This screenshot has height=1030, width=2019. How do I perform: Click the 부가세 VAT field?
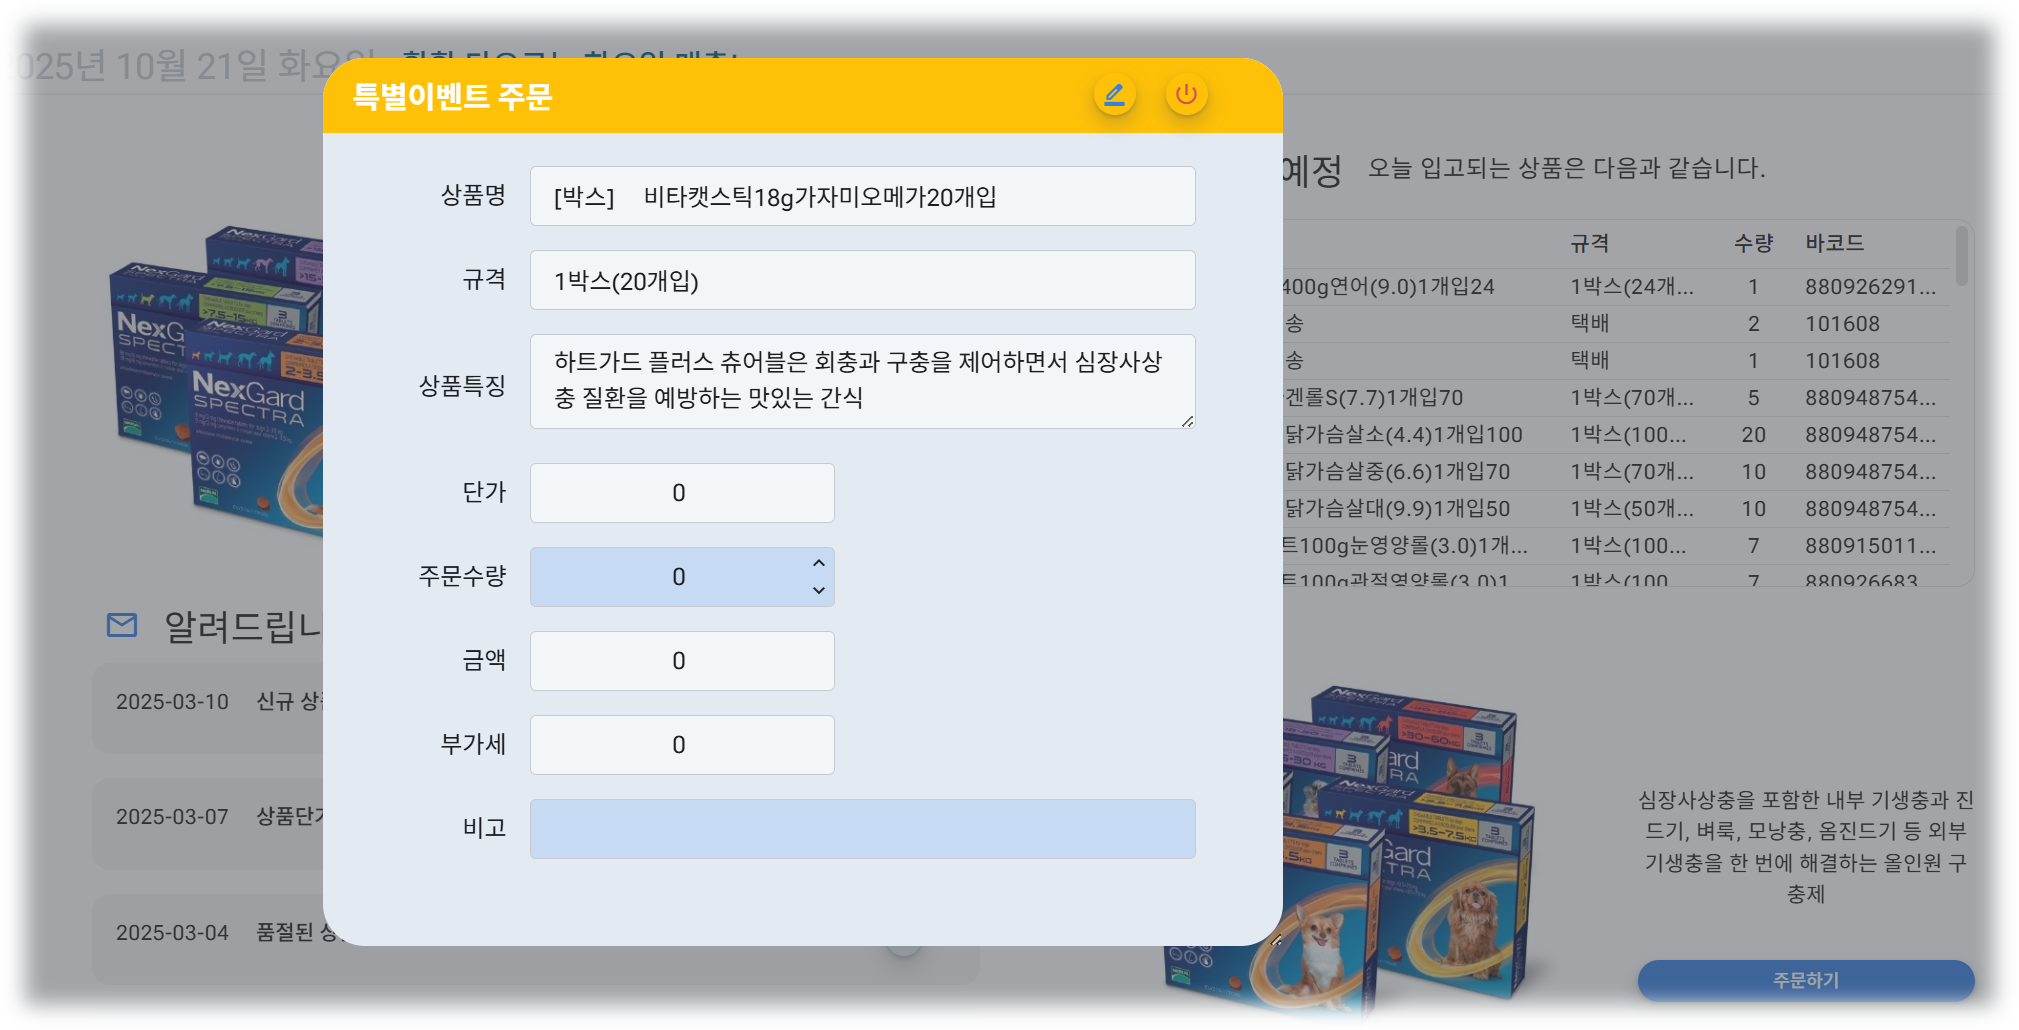tap(681, 745)
